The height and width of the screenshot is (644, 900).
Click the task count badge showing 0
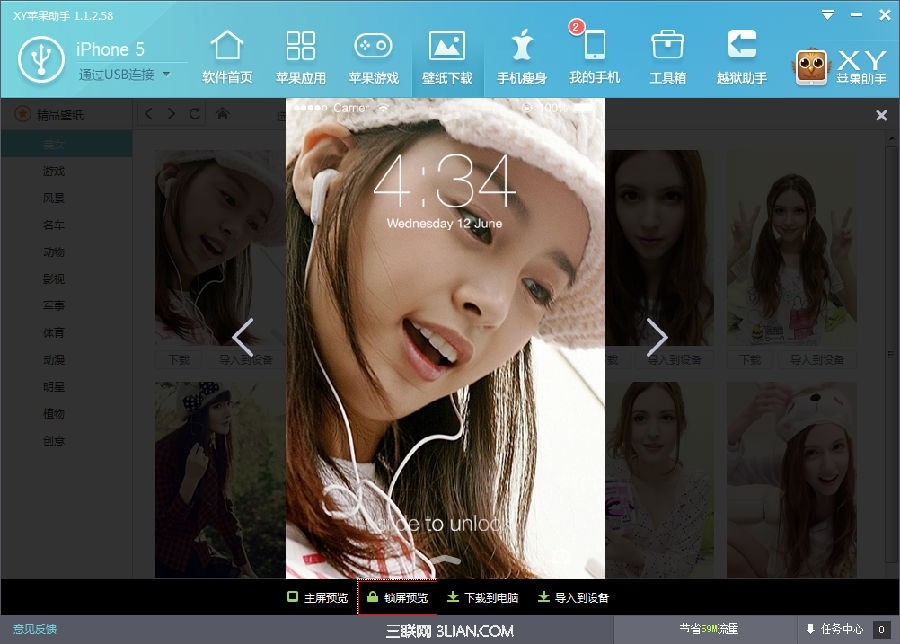881,630
